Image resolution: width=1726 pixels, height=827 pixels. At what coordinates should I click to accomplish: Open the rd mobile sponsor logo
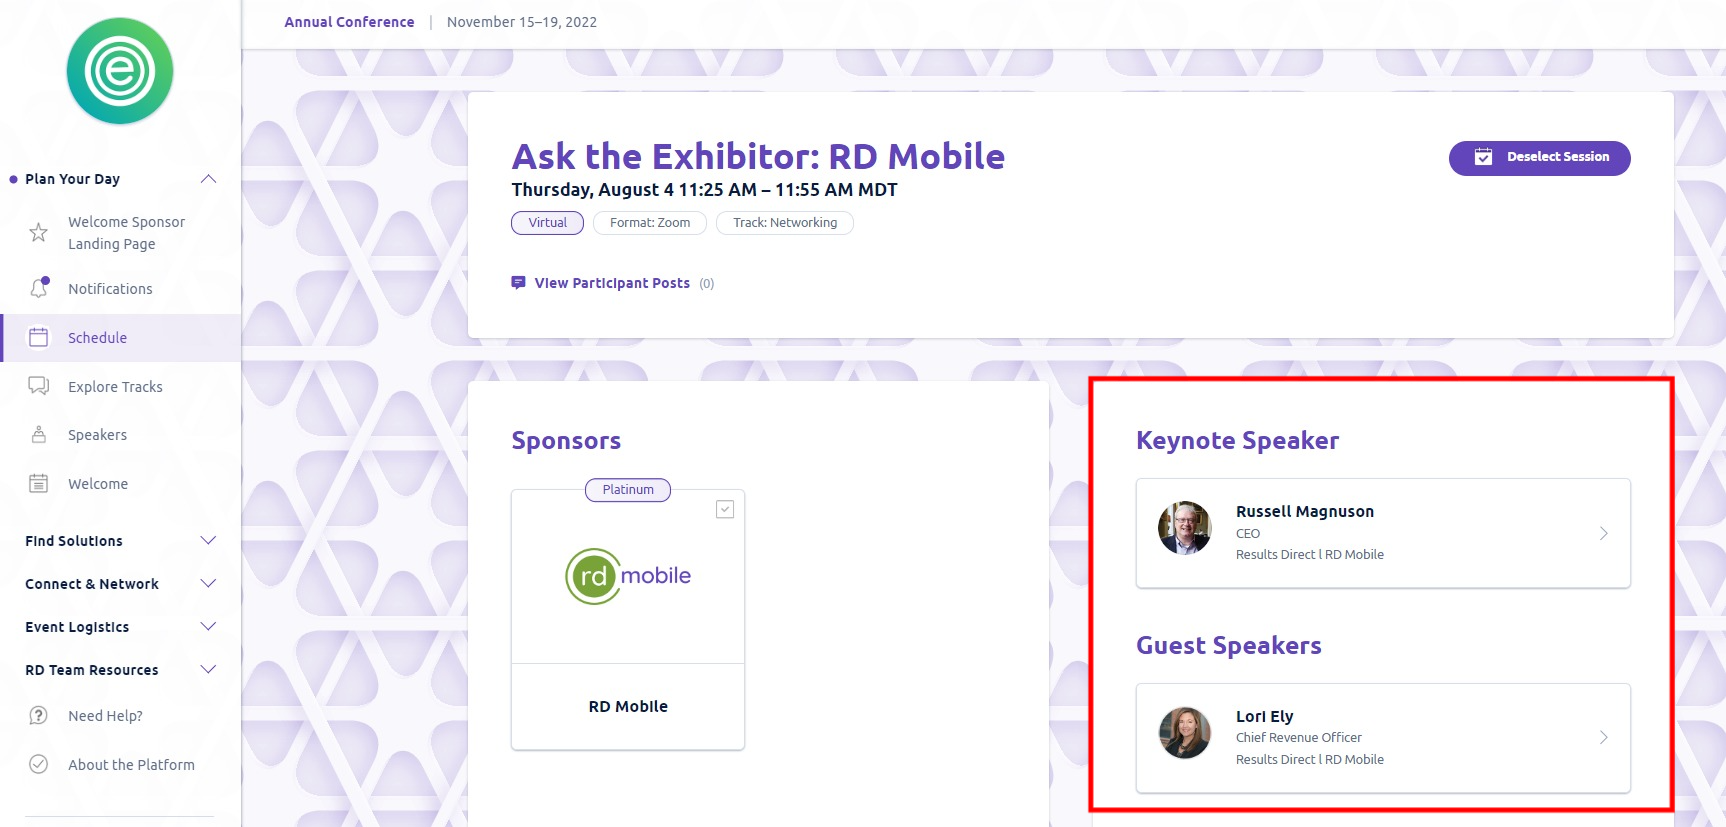click(628, 576)
